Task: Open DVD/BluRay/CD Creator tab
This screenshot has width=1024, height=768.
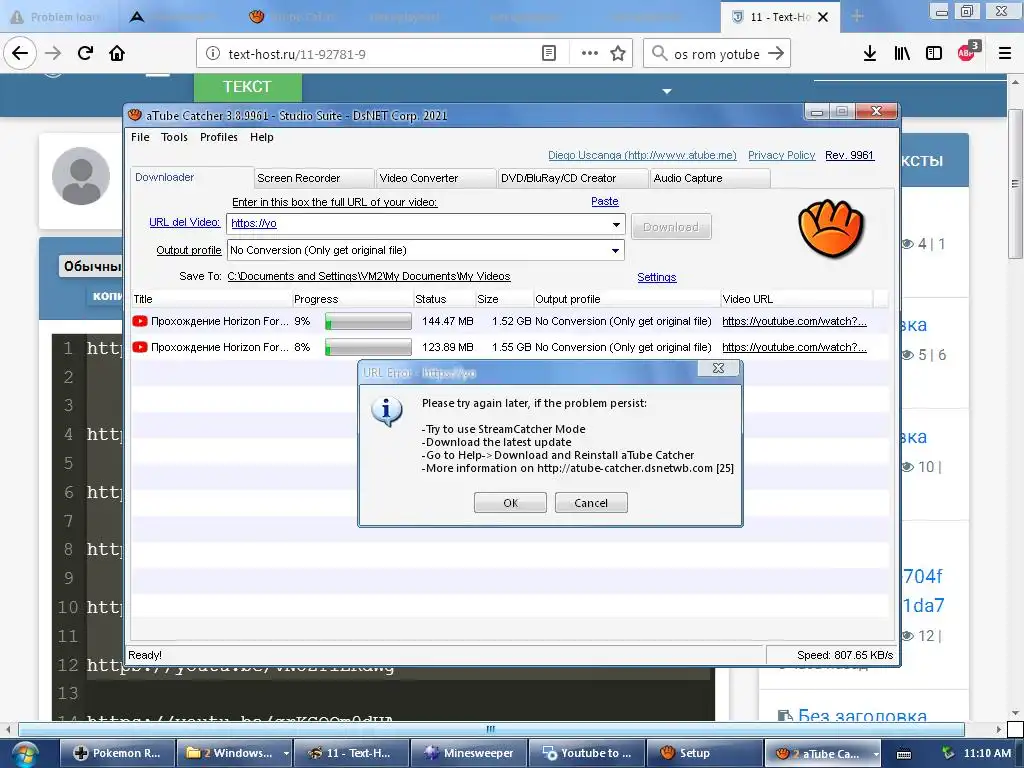Action: (x=573, y=178)
